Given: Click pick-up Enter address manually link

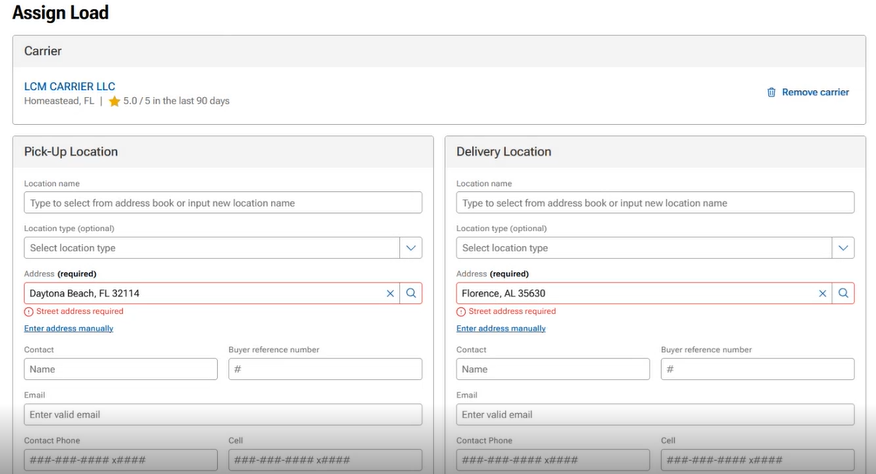Looking at the screenshot, I should pos(69,329).
